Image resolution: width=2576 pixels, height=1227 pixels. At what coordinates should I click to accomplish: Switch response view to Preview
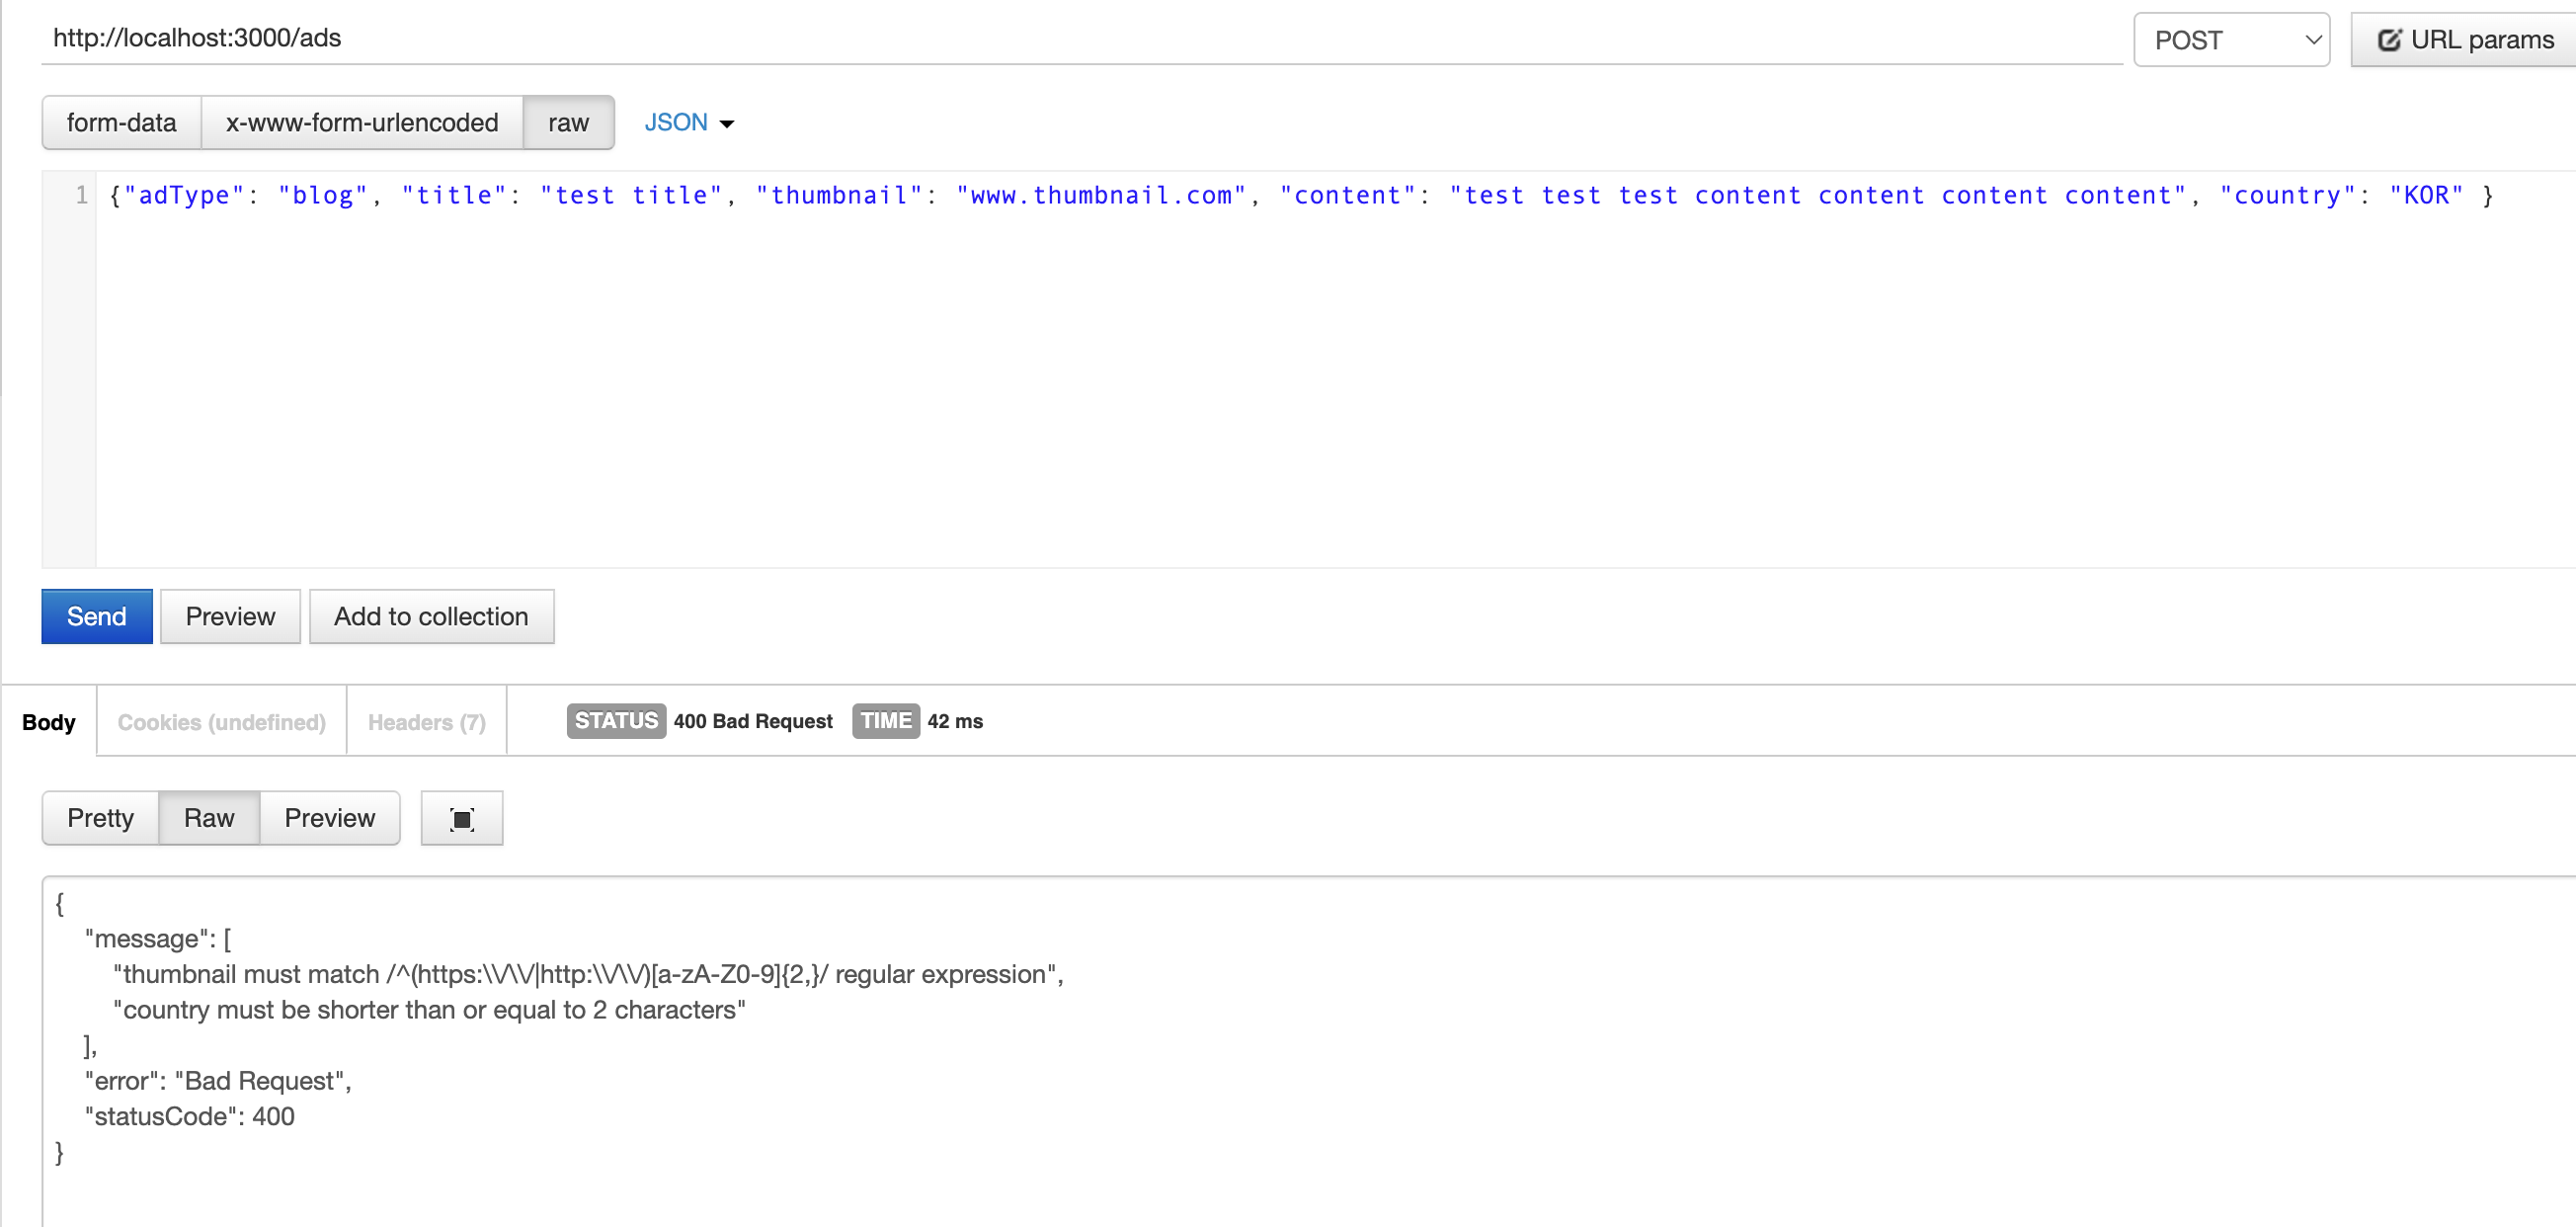tap(329, 818)
